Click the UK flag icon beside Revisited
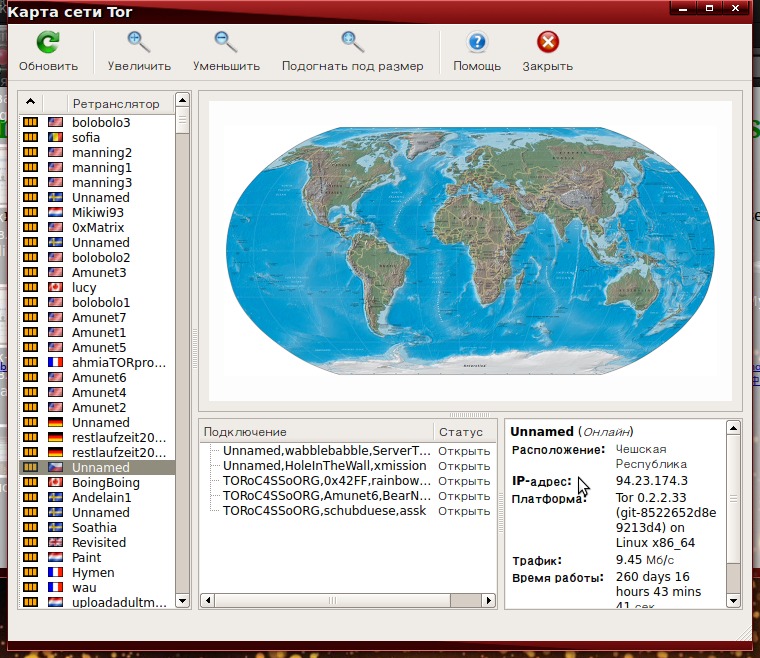This screenshot has width=760, height=658. tap(55, 542)
